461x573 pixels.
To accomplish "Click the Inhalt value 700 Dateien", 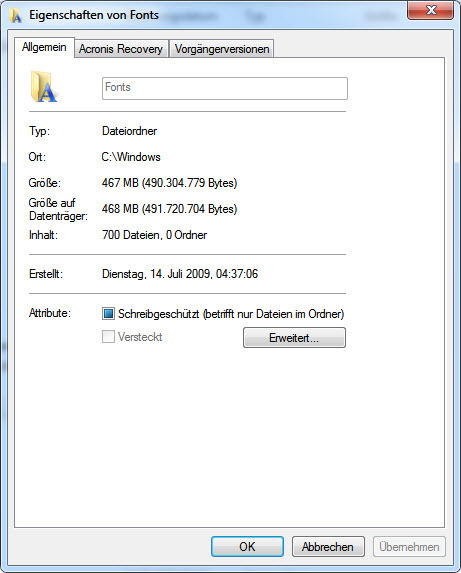I will [x=155, y=235].
